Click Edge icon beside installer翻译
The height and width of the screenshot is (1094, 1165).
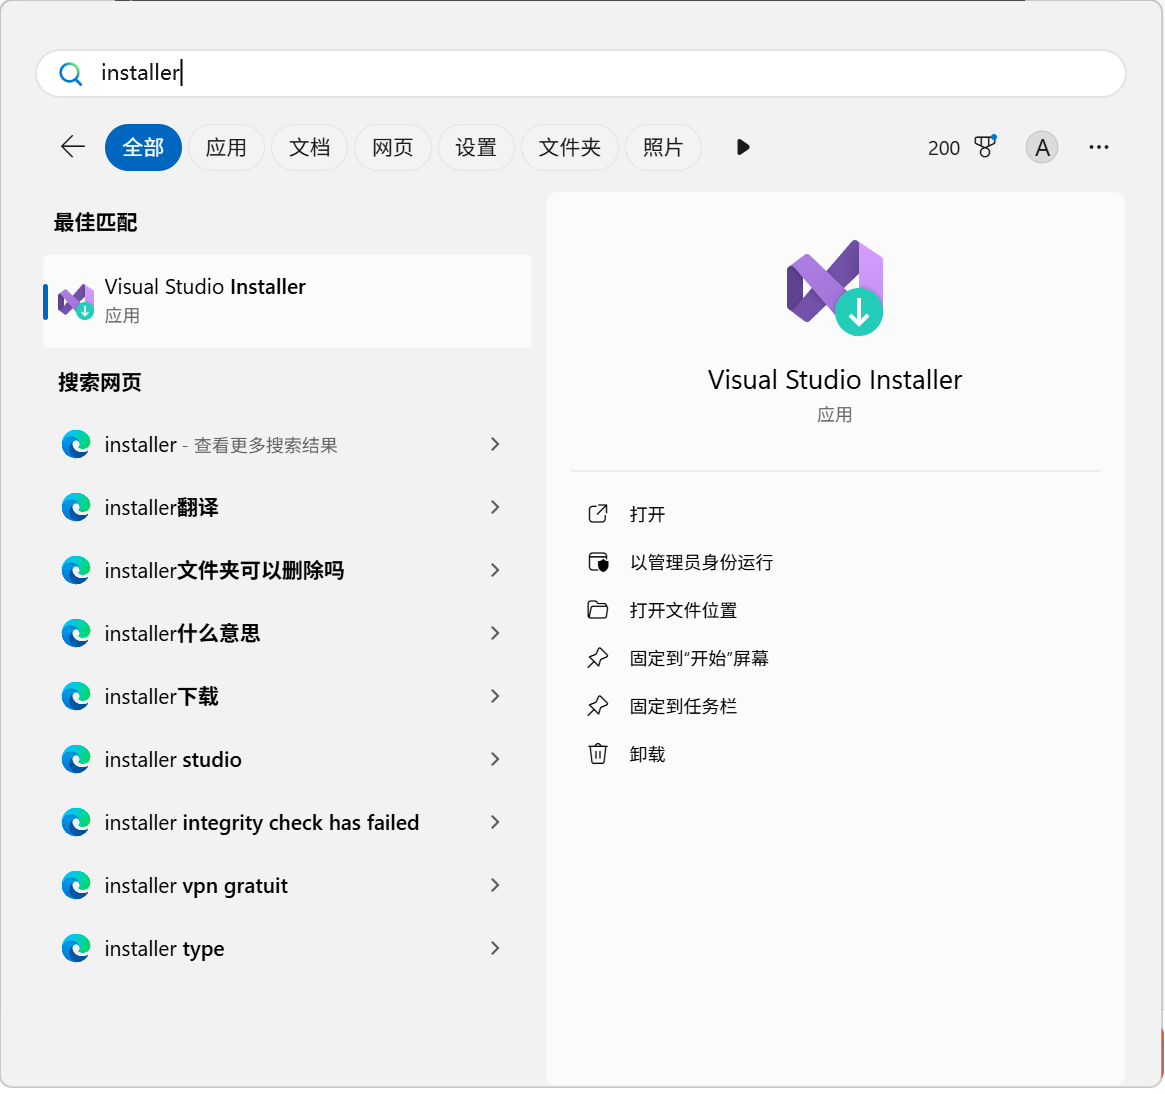(76, 508)
